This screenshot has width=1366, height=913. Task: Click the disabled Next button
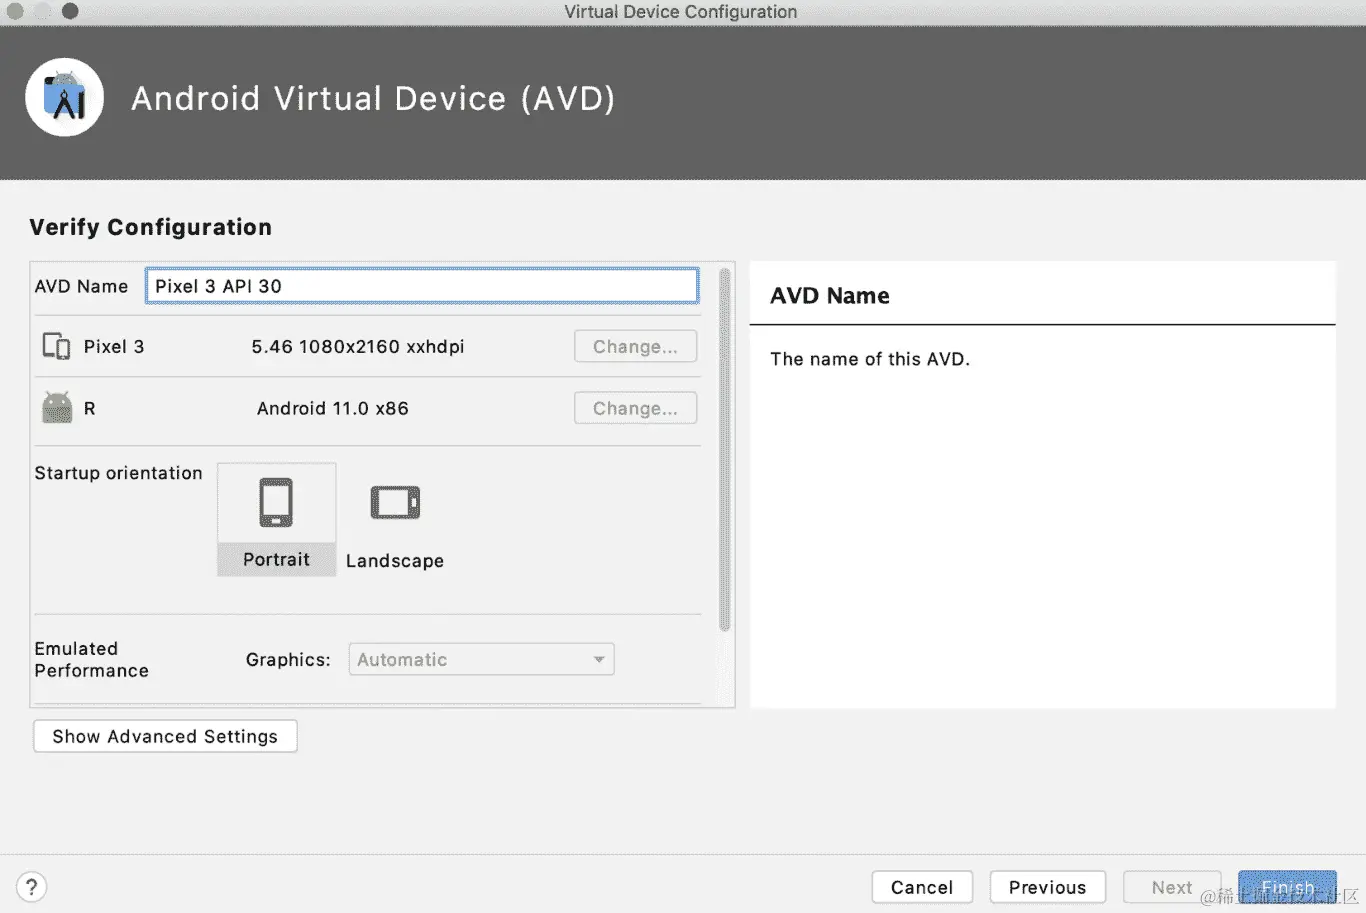(x=1171, y=887)
